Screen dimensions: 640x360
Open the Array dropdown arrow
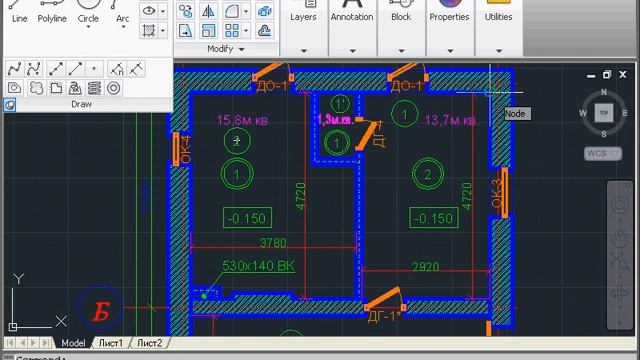tap(246, 31)
